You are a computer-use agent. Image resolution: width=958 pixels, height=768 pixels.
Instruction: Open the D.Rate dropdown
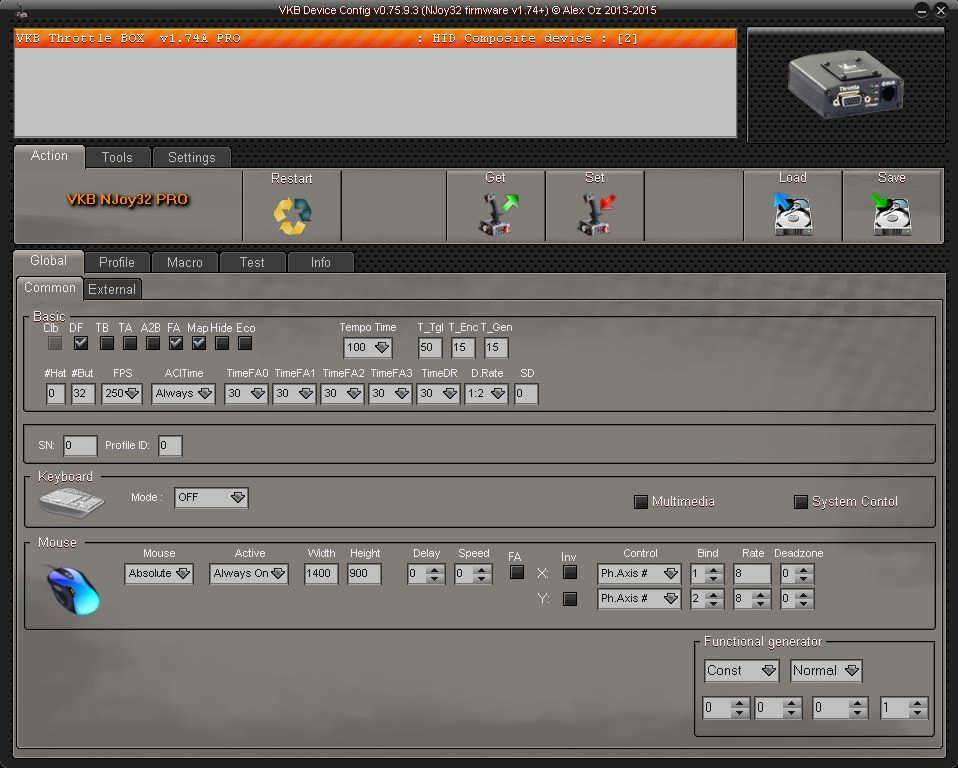click(486, 393)
